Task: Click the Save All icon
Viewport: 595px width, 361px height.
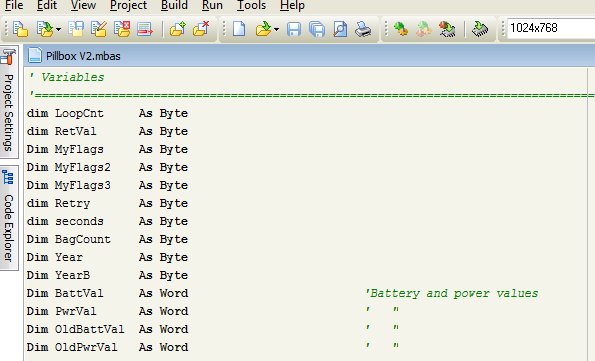Action: (317, 29)
